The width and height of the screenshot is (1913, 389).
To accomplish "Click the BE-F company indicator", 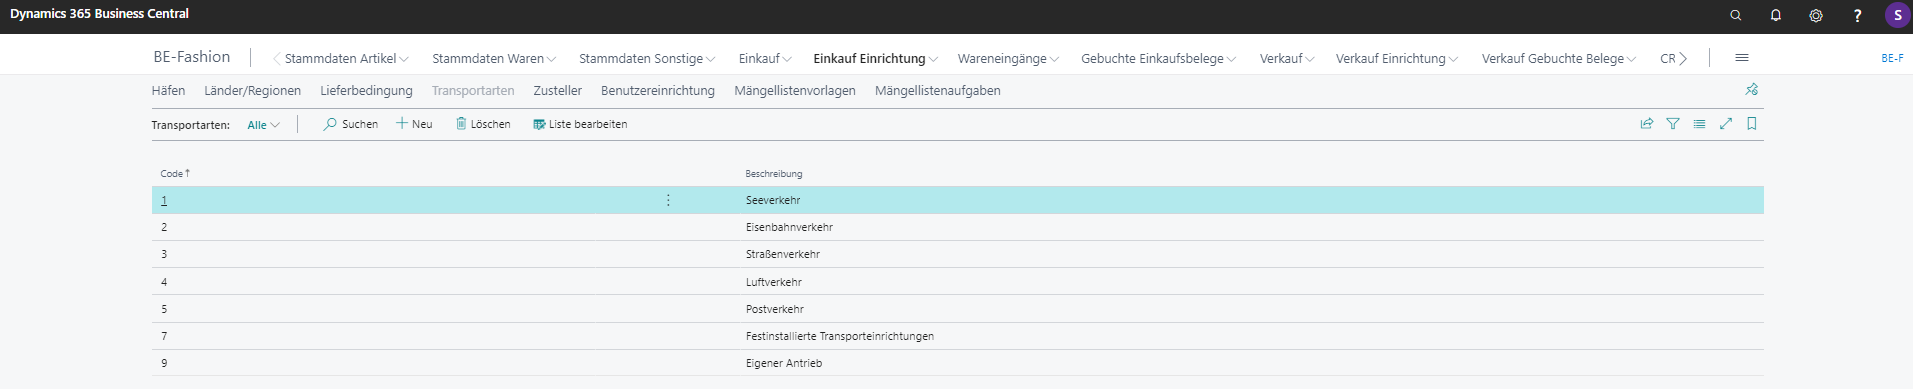I will click(1892, 58).
